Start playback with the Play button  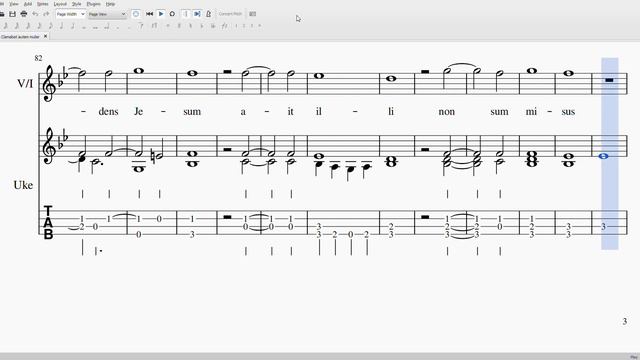pyautogui.click(x=161, y=14)
